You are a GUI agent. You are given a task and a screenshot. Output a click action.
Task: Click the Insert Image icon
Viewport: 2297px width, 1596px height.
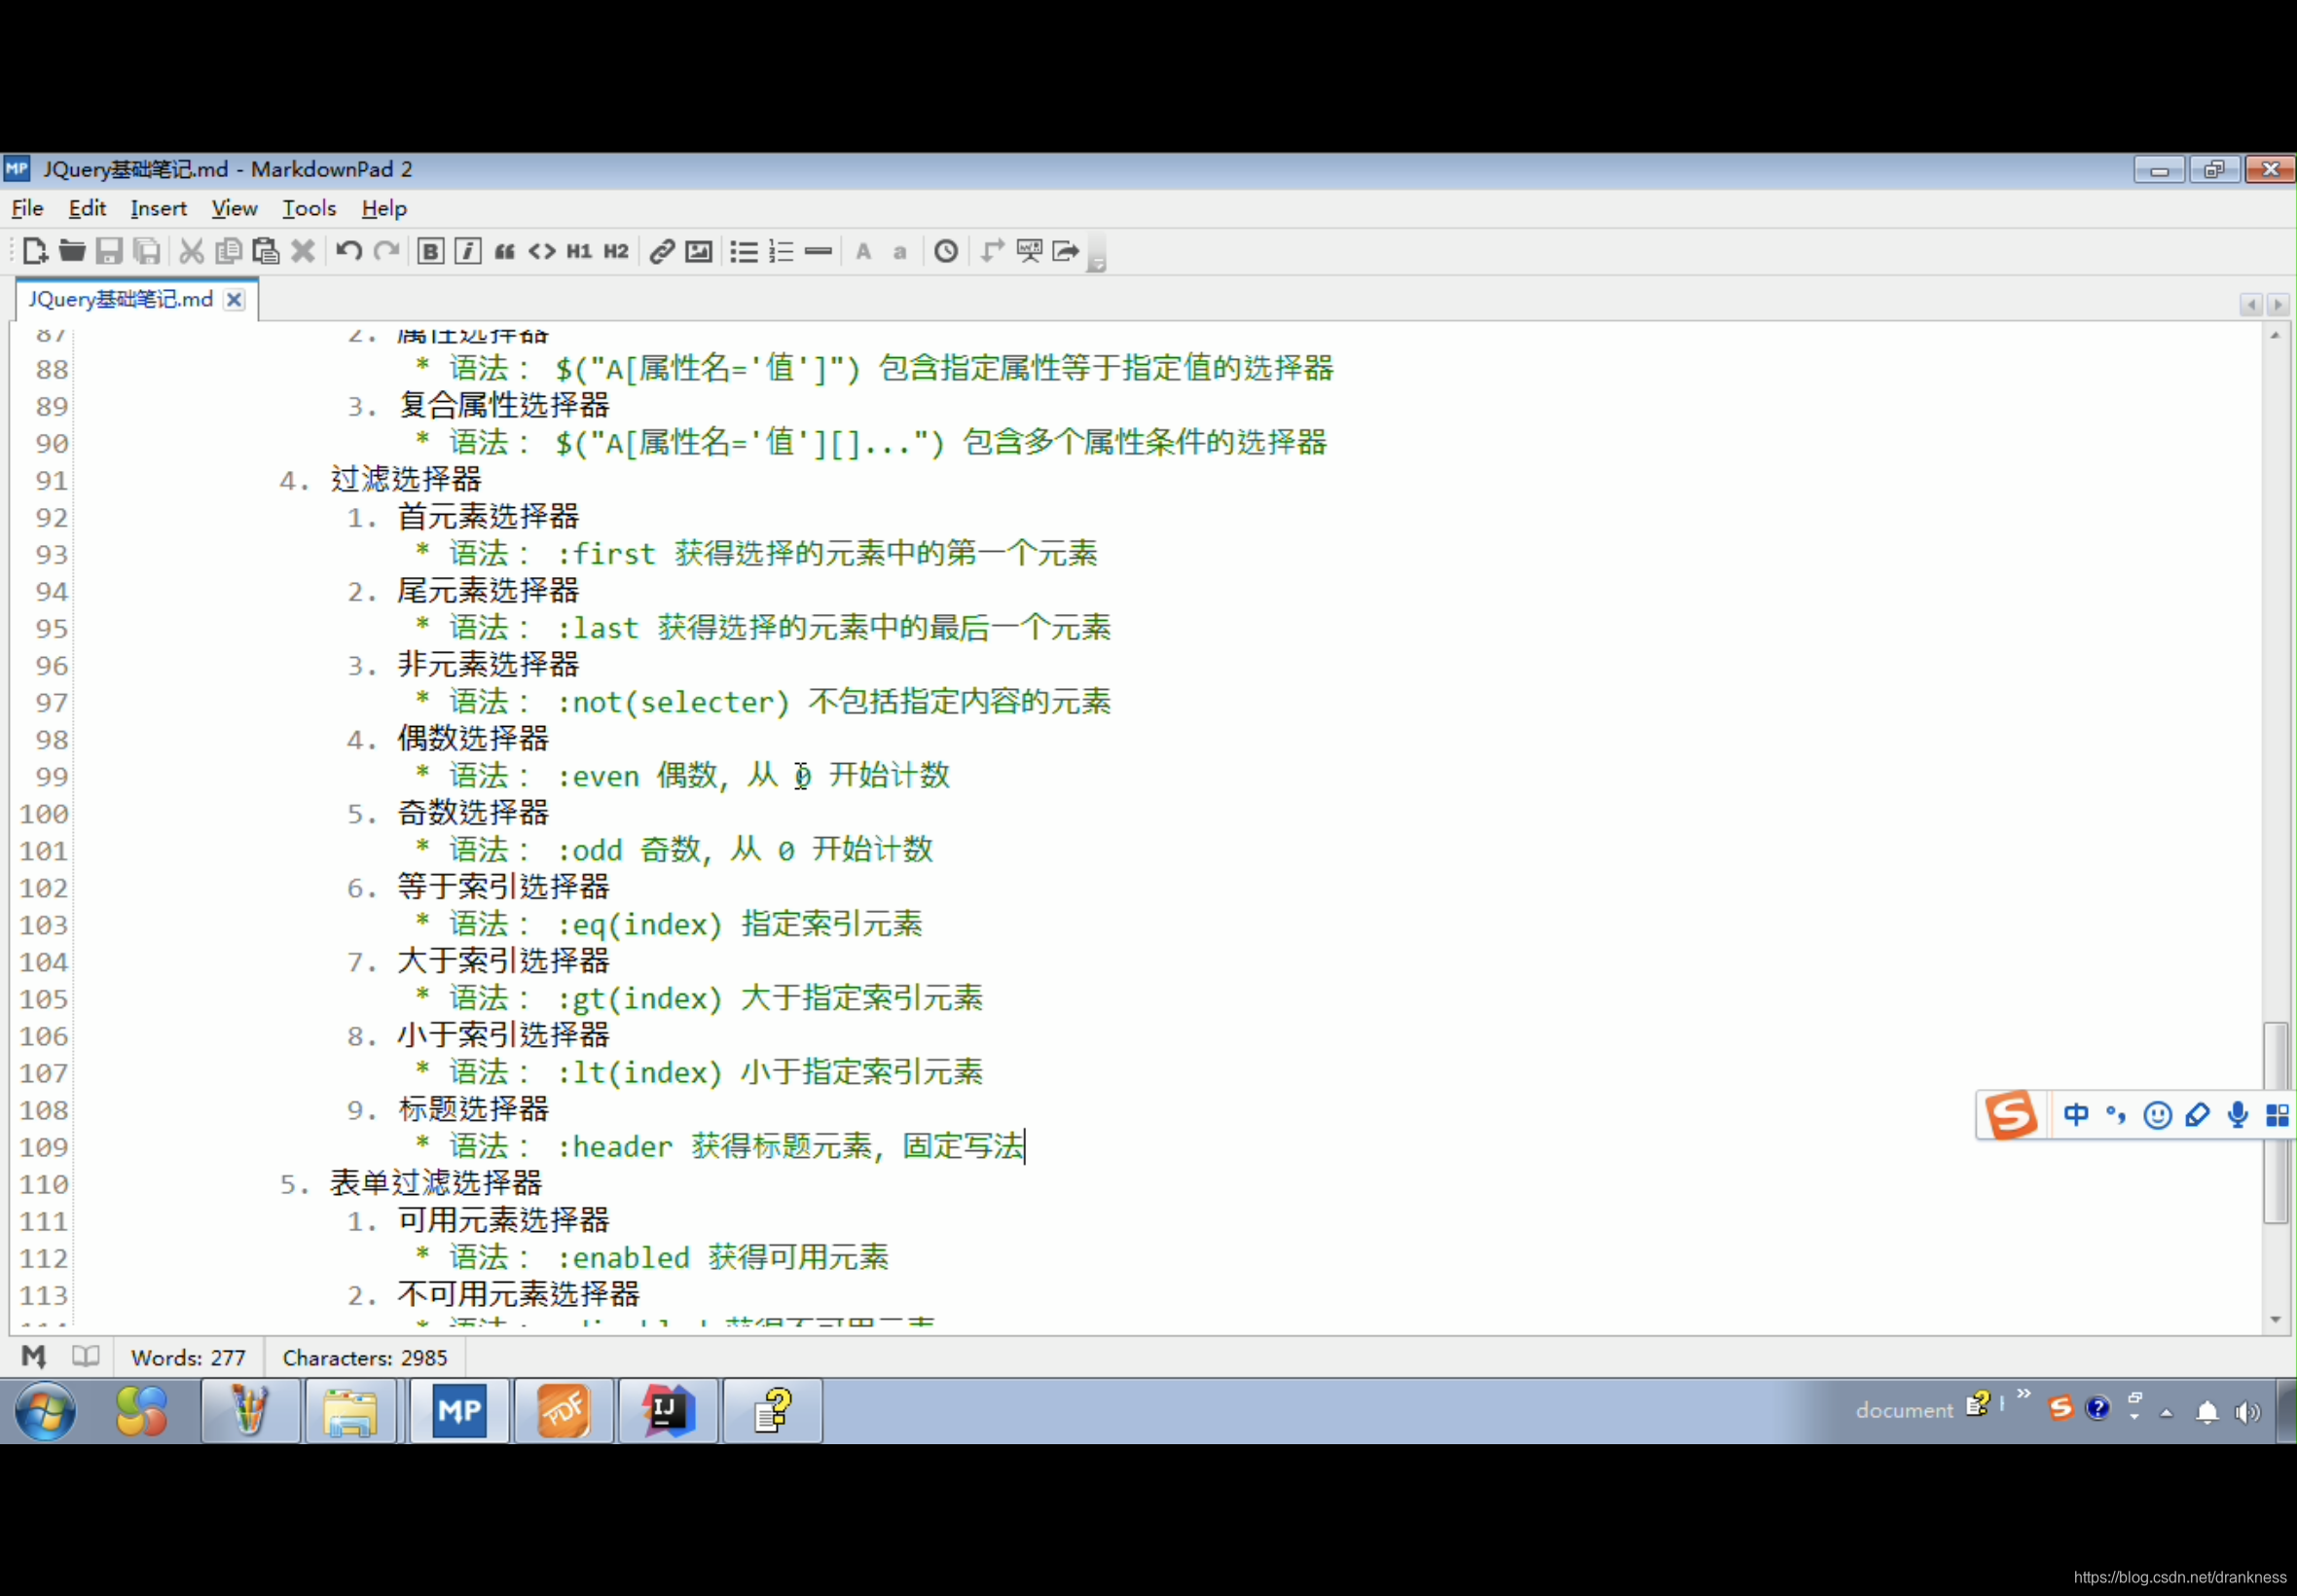coord(698,251)
